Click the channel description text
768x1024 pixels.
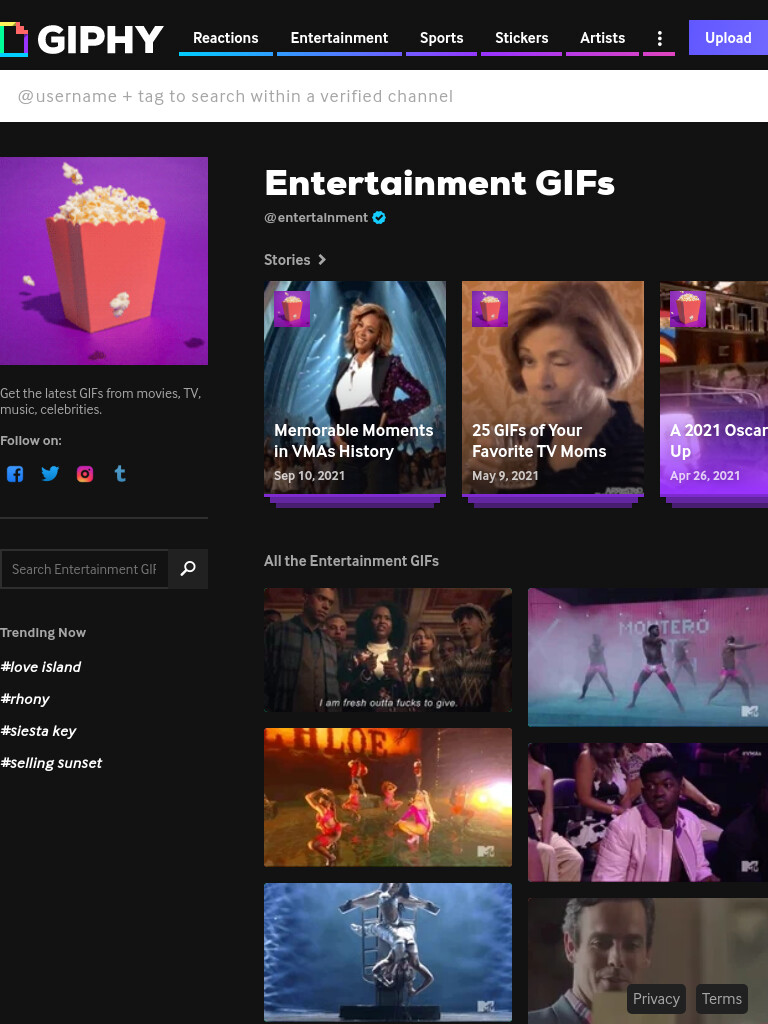coord(101,401)
